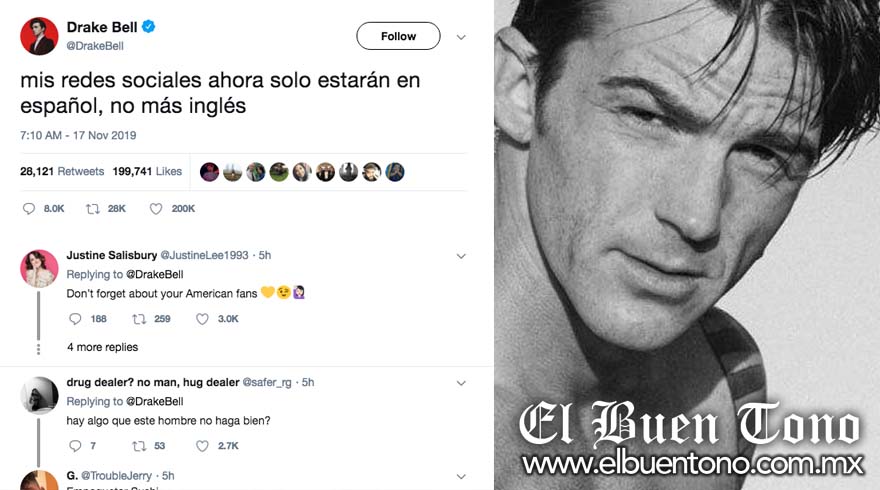880x490 pixels.
Task: Click reply icon on safer_rg comment
Action: (x=75, y=446)
